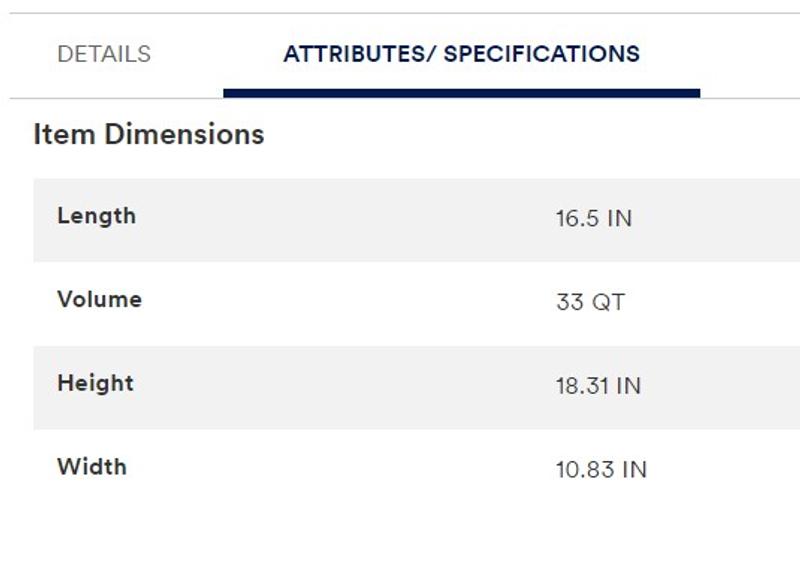Click the white Volume table row
This screenshot has height=568, width=800.
pyautogui.click(x=416, y=304)
